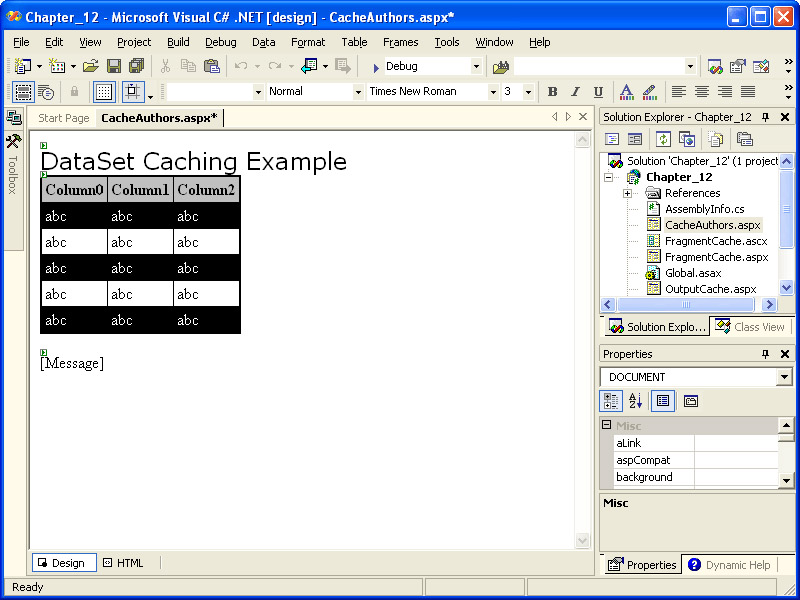Toggle Bold formatting
The image size is (800, 600).
[552, 92]
